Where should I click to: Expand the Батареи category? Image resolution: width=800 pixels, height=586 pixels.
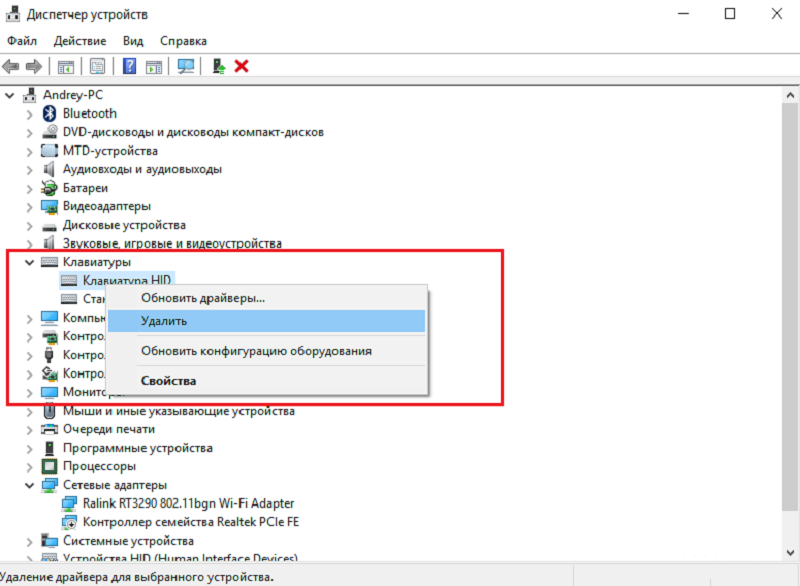coord(30,189)
